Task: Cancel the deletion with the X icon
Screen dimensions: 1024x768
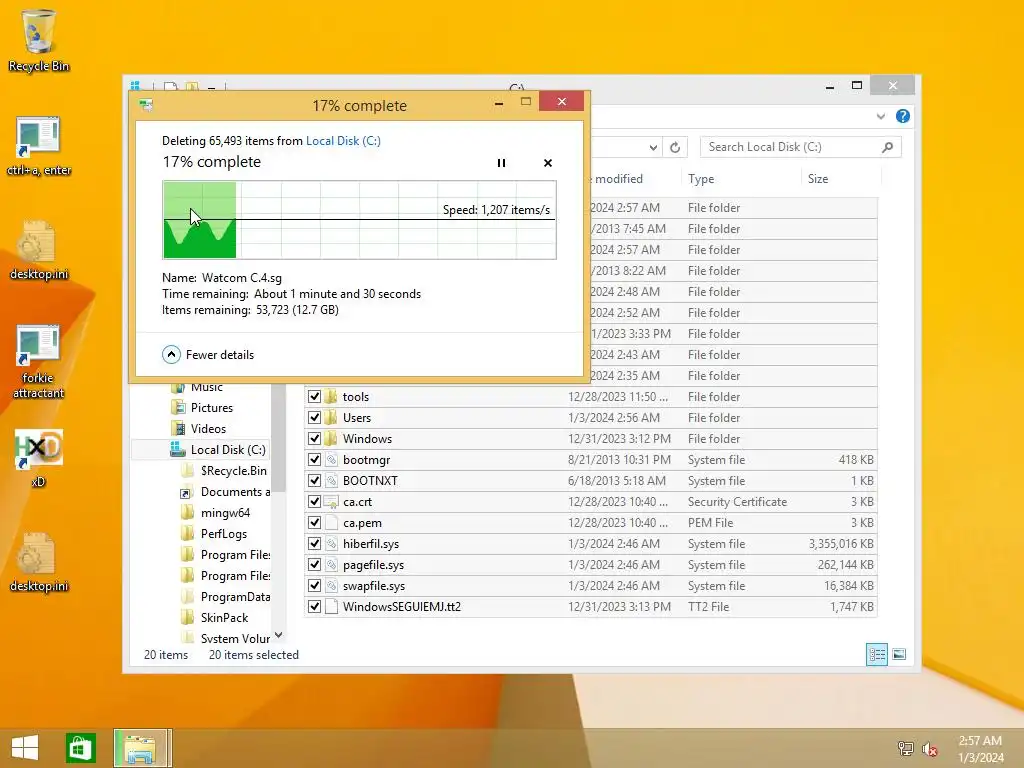Action: coord(548,163)
